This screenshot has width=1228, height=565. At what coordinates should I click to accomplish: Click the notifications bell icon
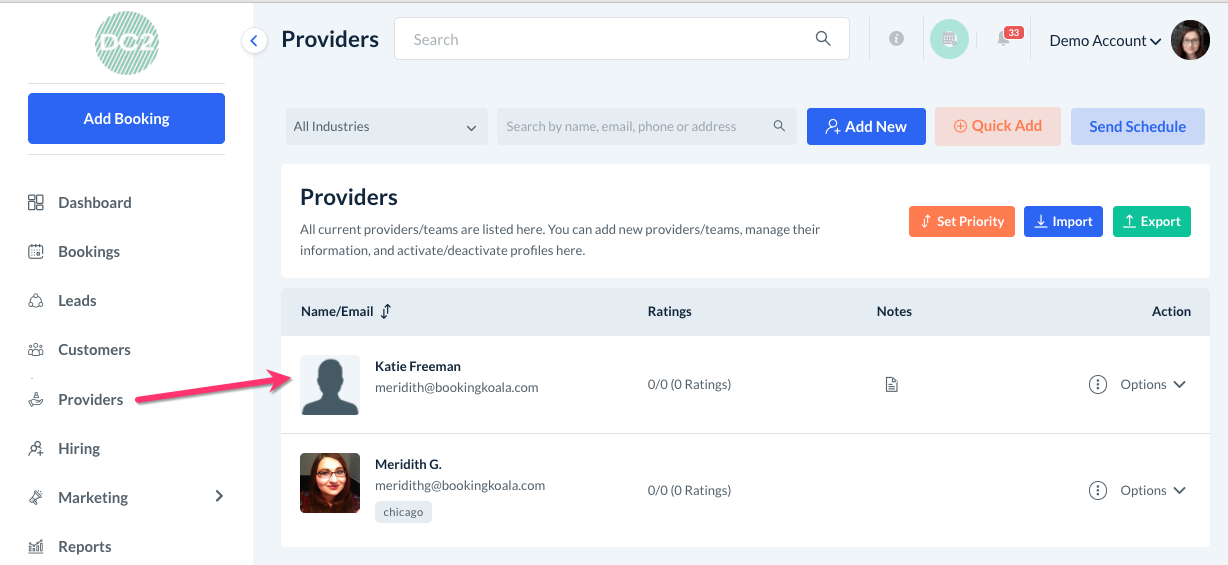[x=1004, y=40]
